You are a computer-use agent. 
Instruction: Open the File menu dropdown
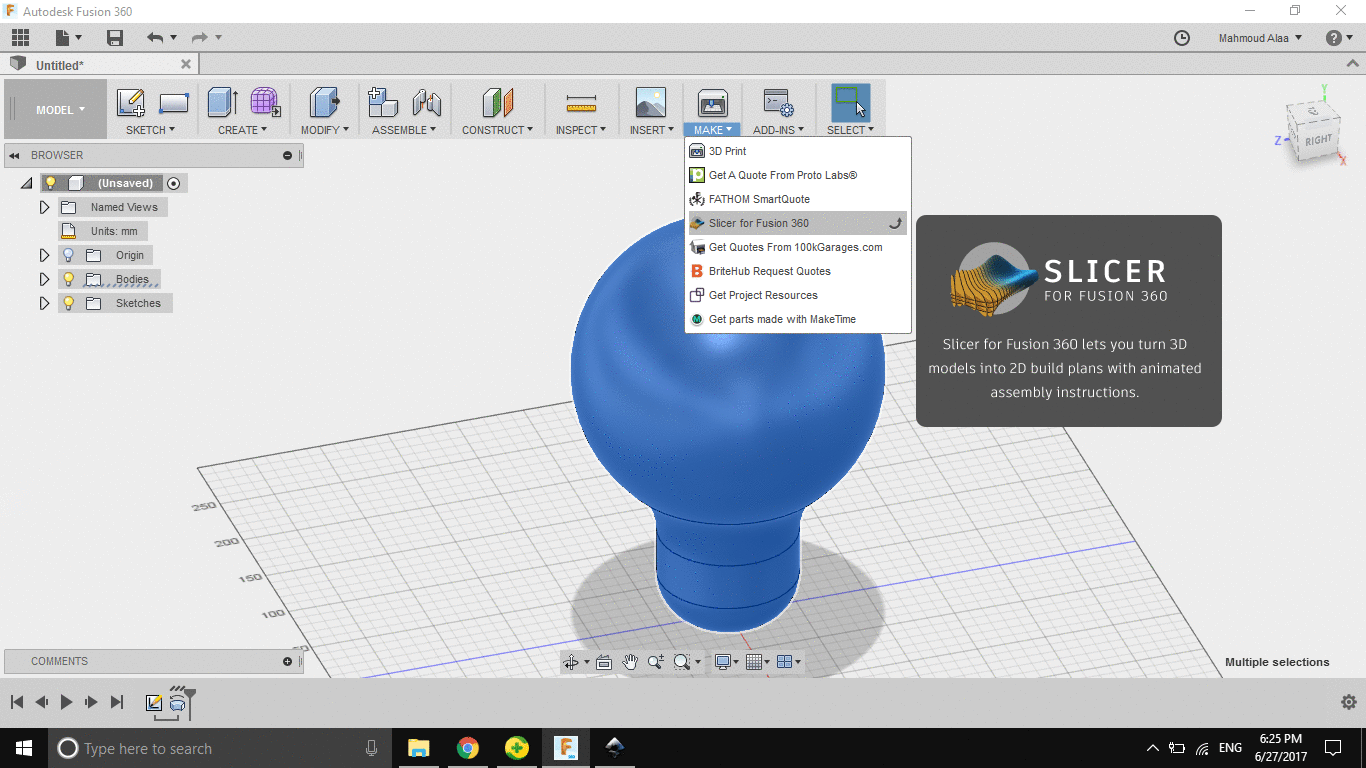coord(69,38)
